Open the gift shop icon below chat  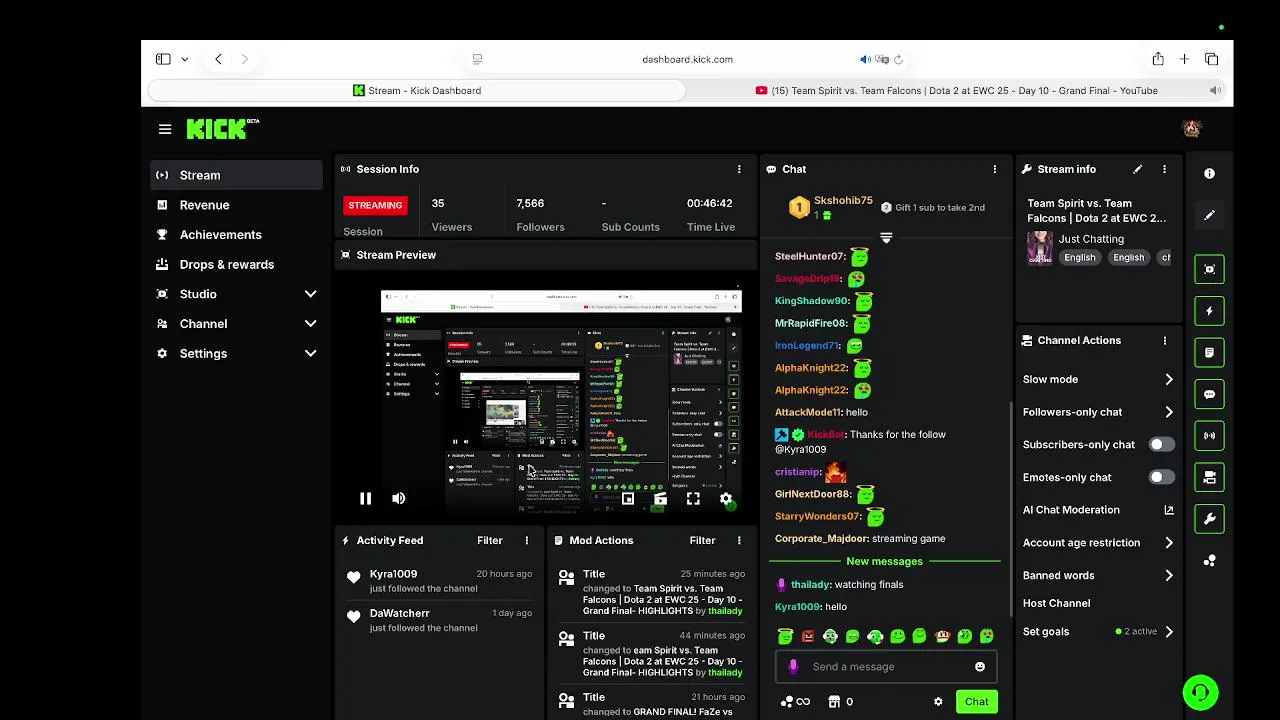pos(834,702)
